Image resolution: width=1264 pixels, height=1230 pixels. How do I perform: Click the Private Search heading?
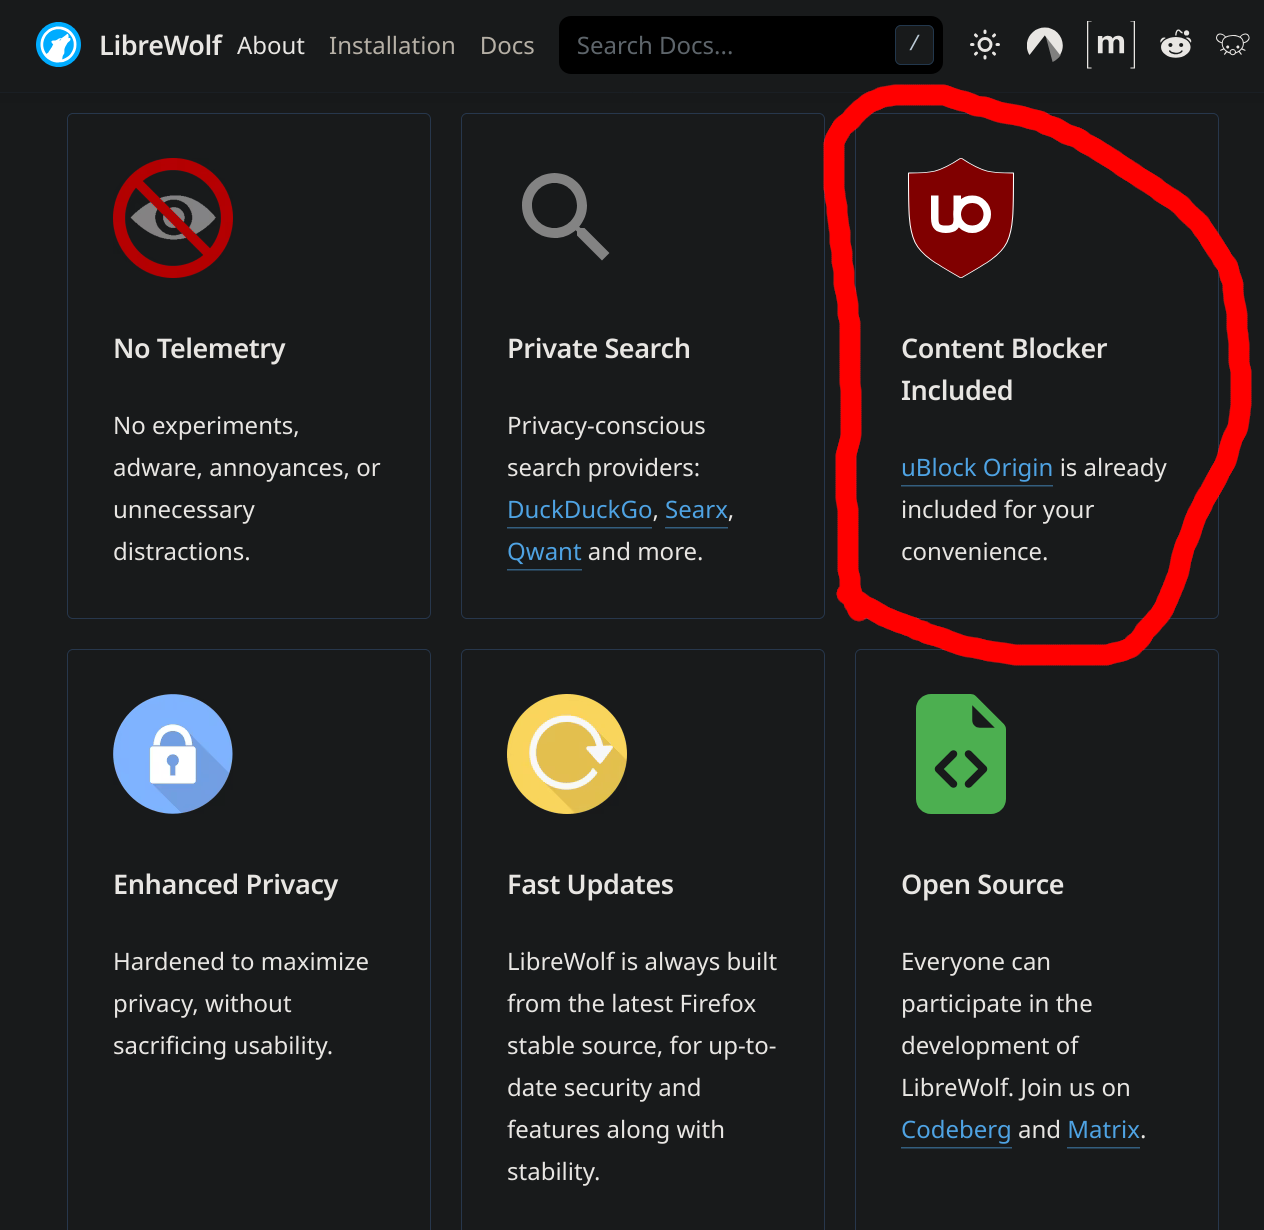[x=599, y=349]
